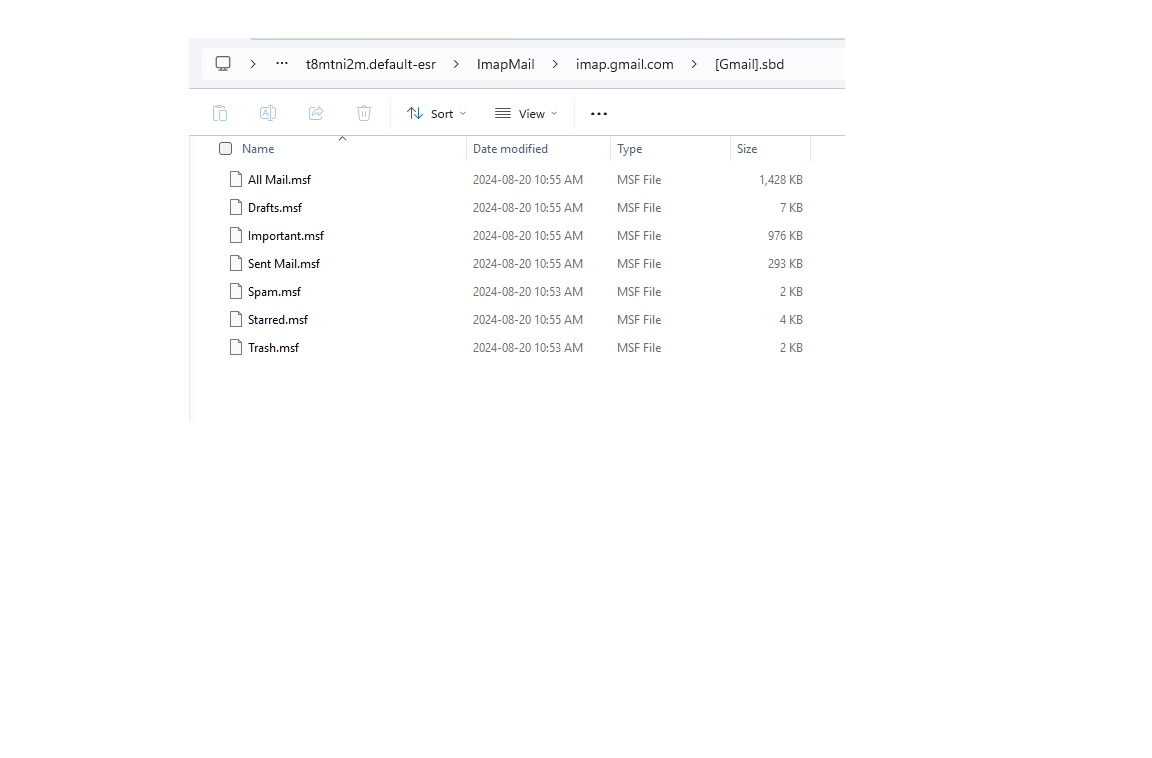
Task: Click the date modified of Spam.msf
Action: pyautogui.click(x=528, y=292)
